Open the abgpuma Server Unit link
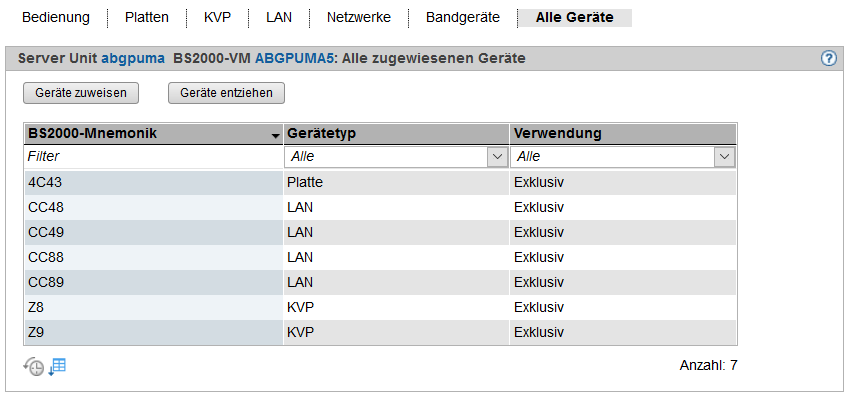Image resolution: width=852 pixels, height=401 pixels. pyautogui.click(x=133, y=59)
